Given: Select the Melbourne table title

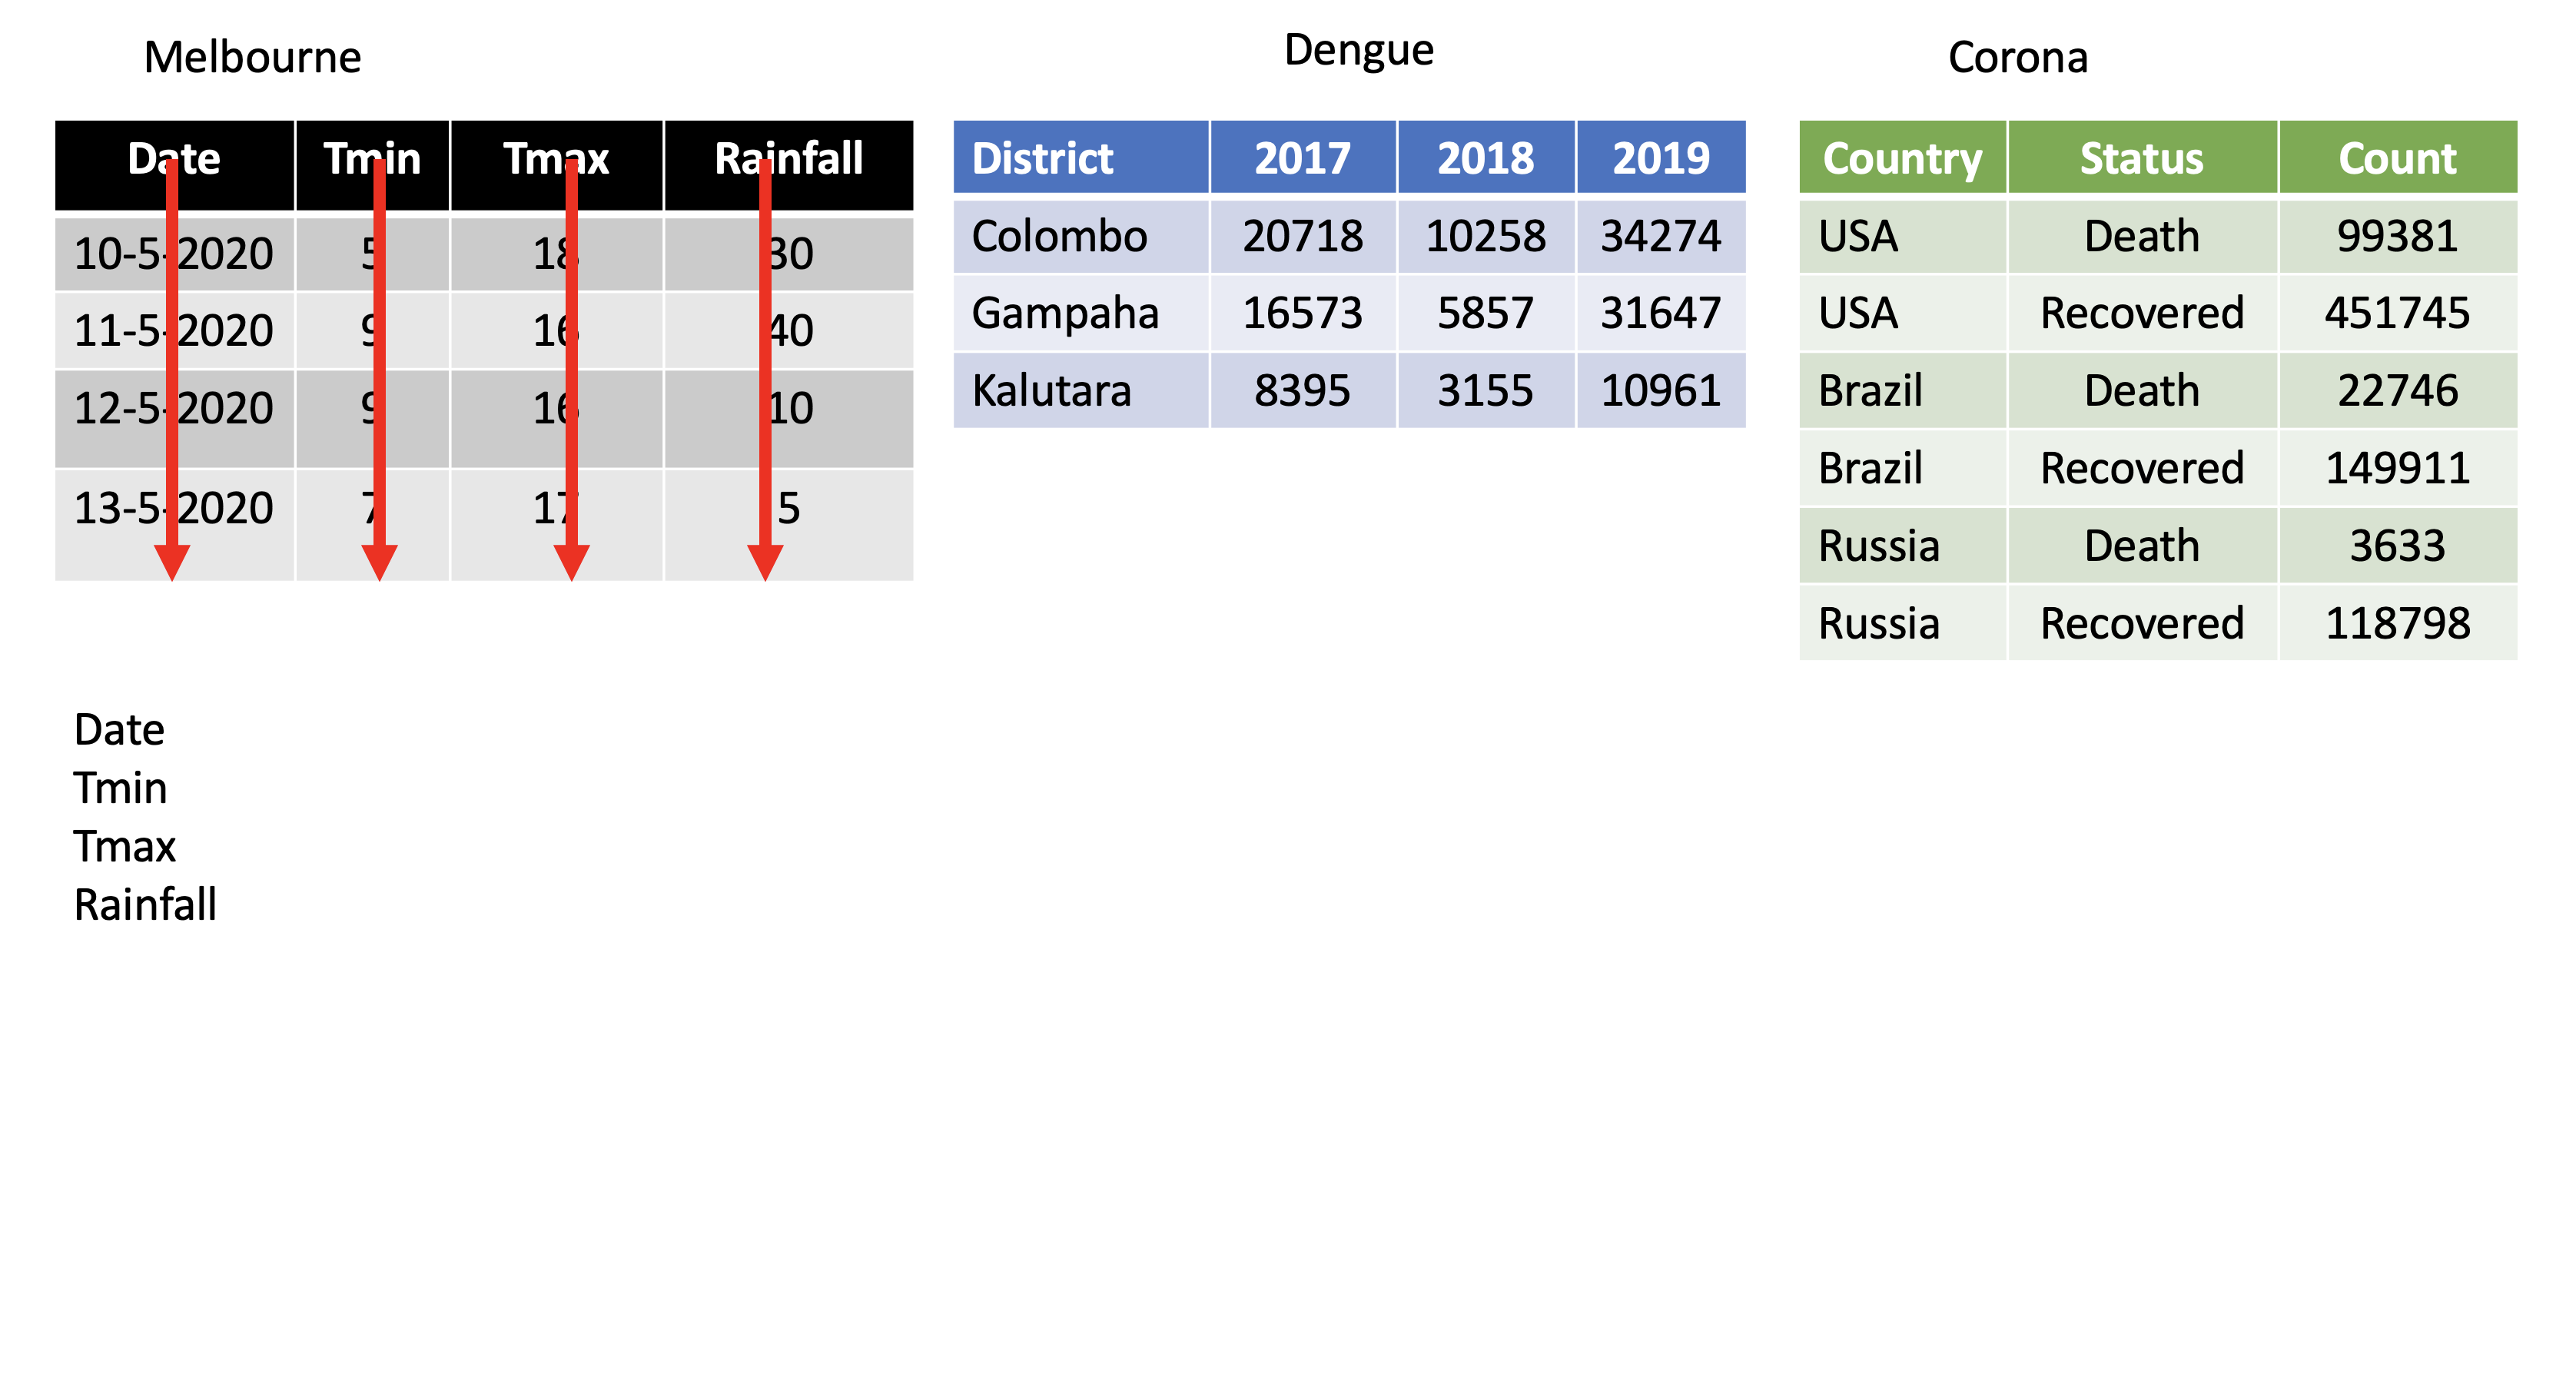Looking at the screenshot, I should (252, 58).
